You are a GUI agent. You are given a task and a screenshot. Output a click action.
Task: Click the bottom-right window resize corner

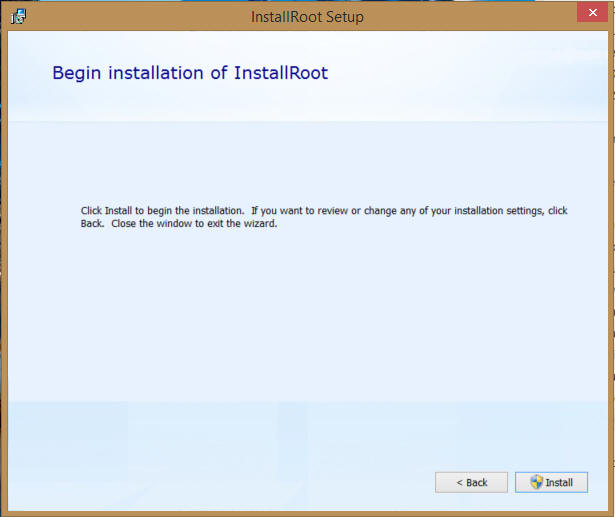coord(611,513)
